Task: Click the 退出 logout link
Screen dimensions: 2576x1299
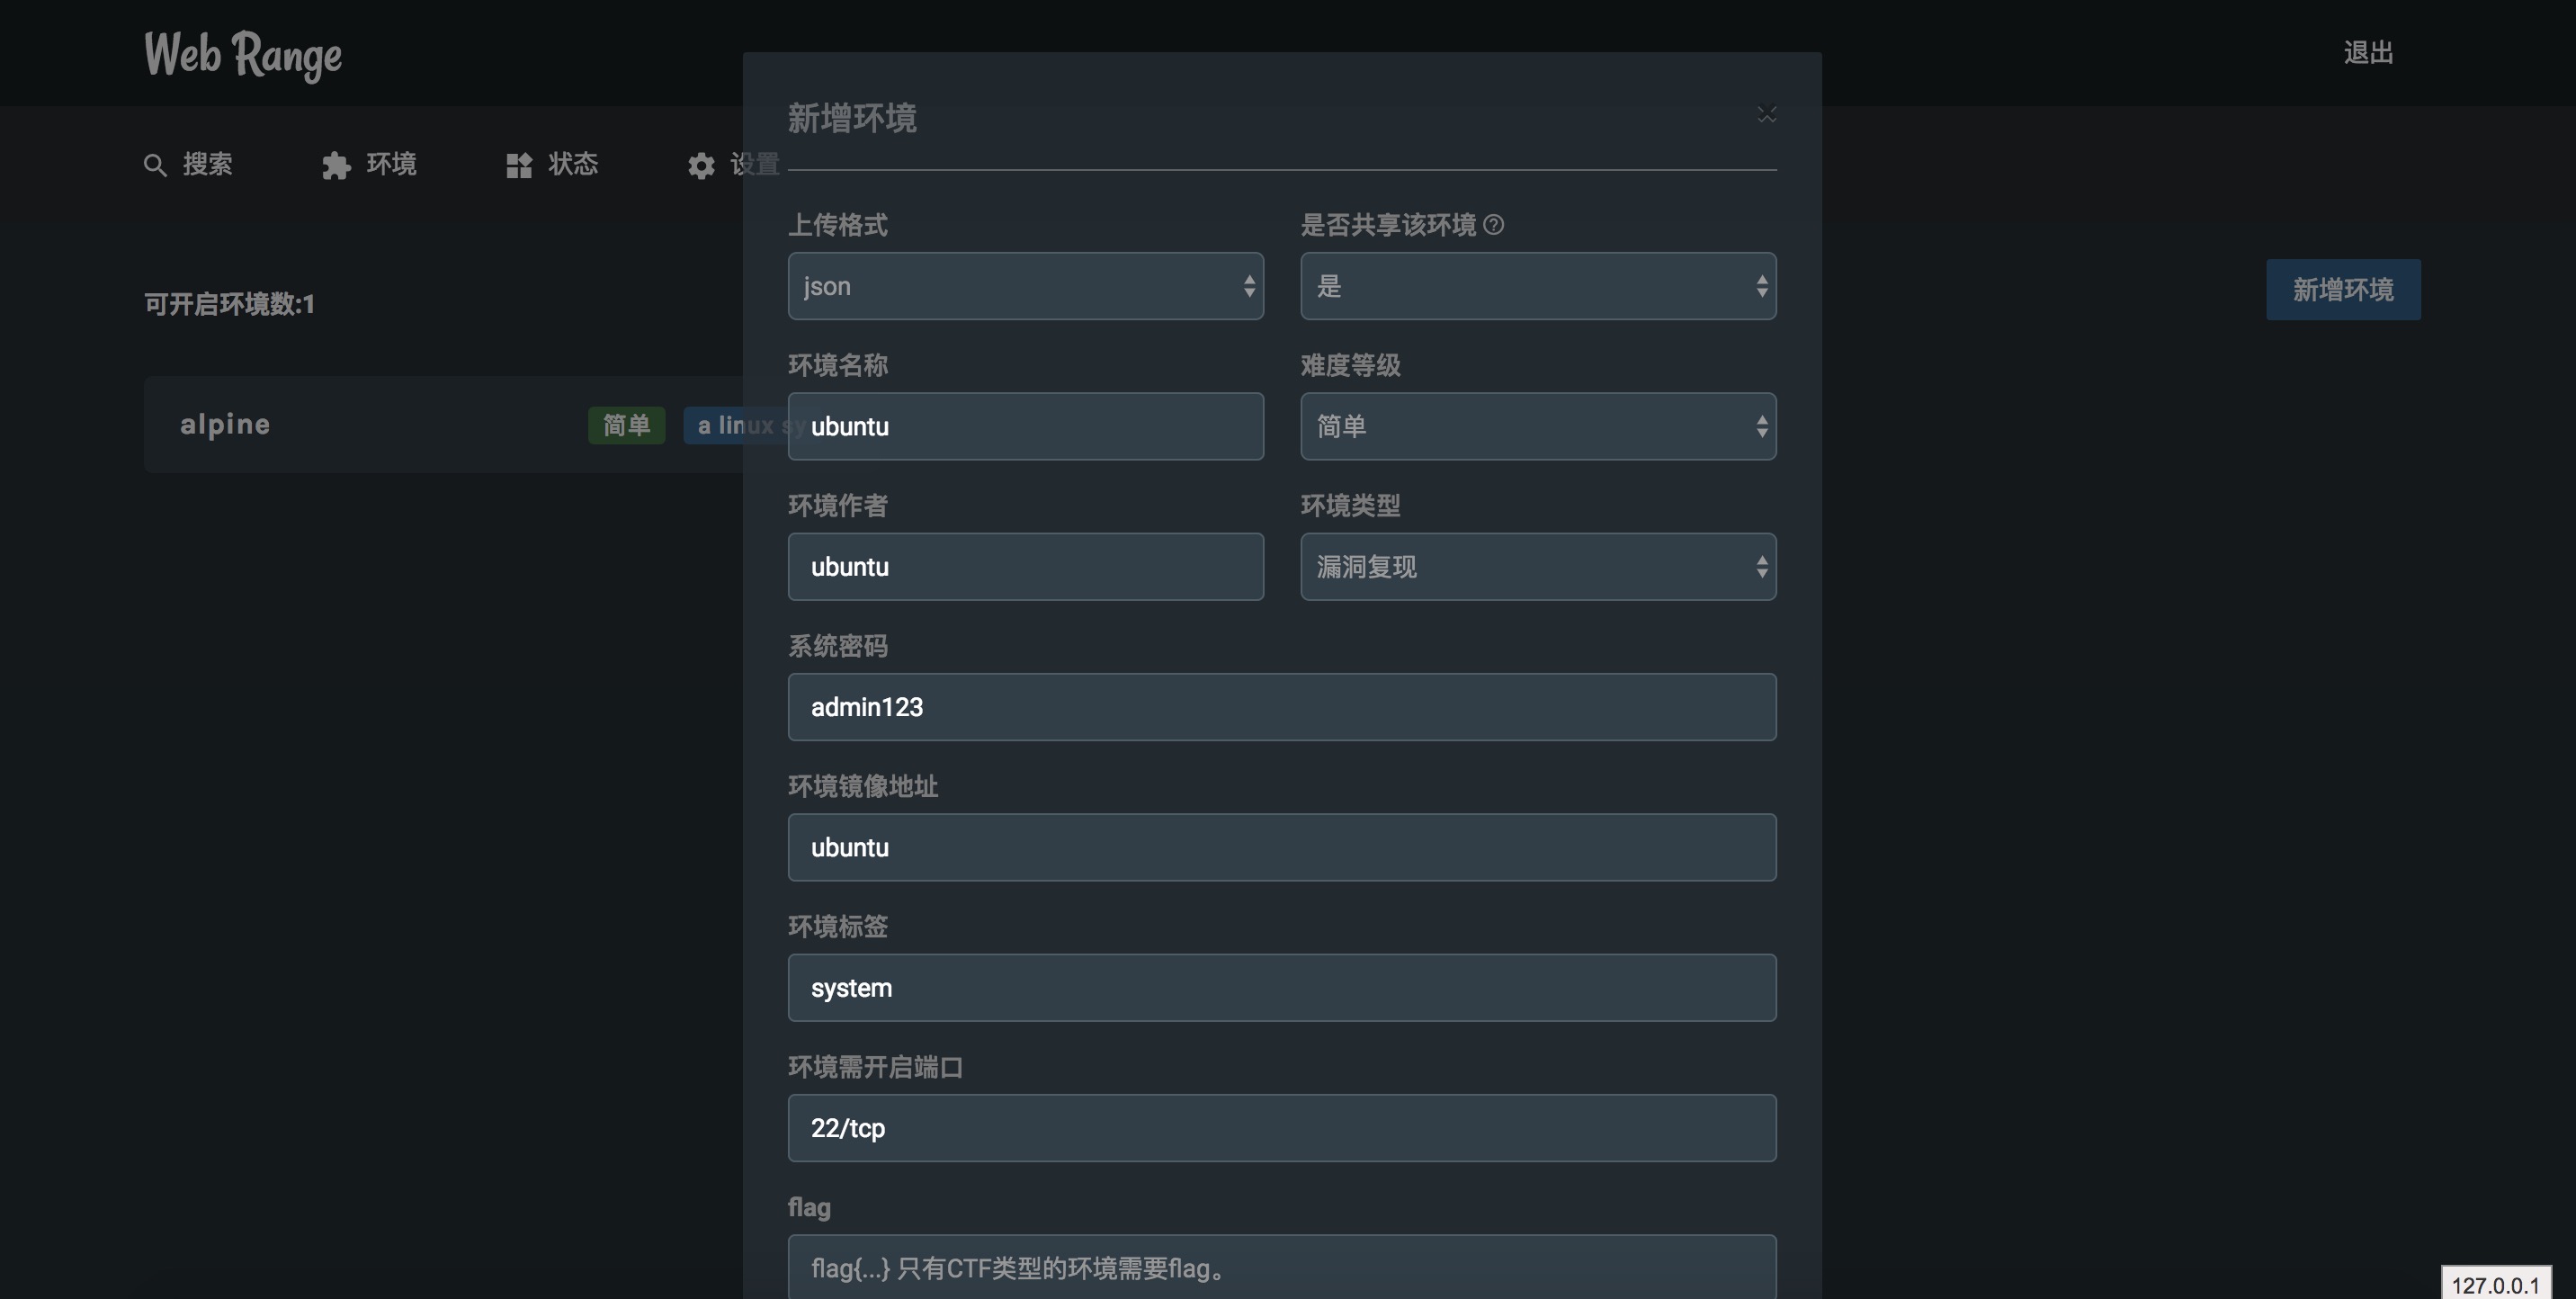Action: [x=2367, y=53]
